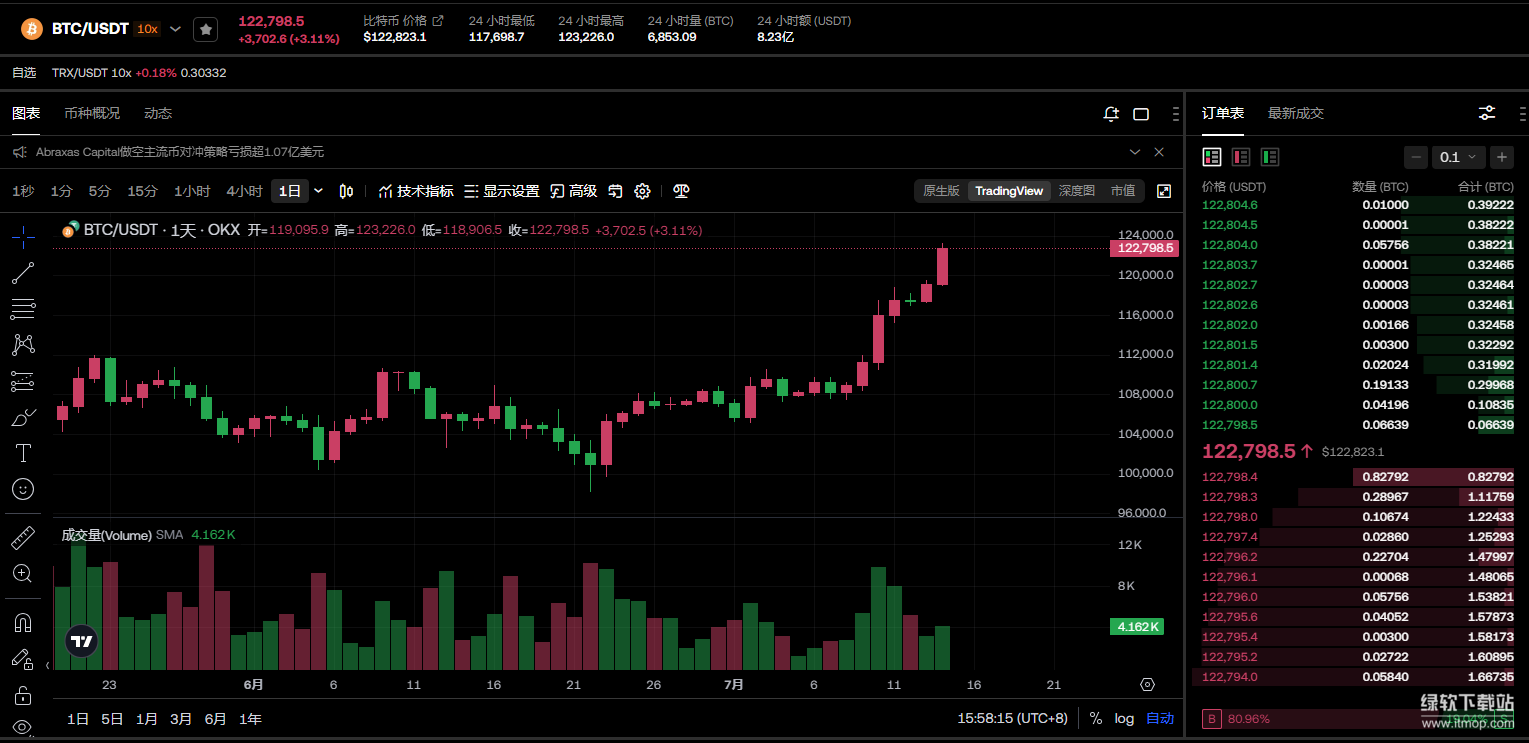The image size is (1529, 743).
Task: Open timezone setting 15:58:15 (UTC+8)
Action: (x=1012, y=718)
